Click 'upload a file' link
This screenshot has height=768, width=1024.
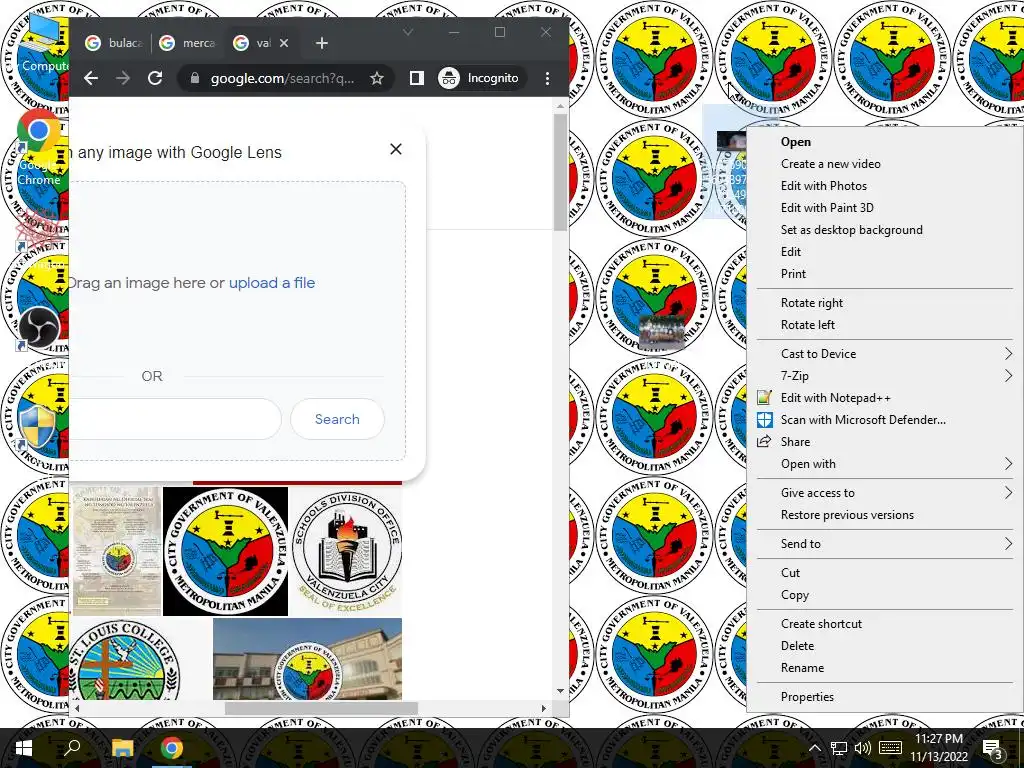point(272,283)
